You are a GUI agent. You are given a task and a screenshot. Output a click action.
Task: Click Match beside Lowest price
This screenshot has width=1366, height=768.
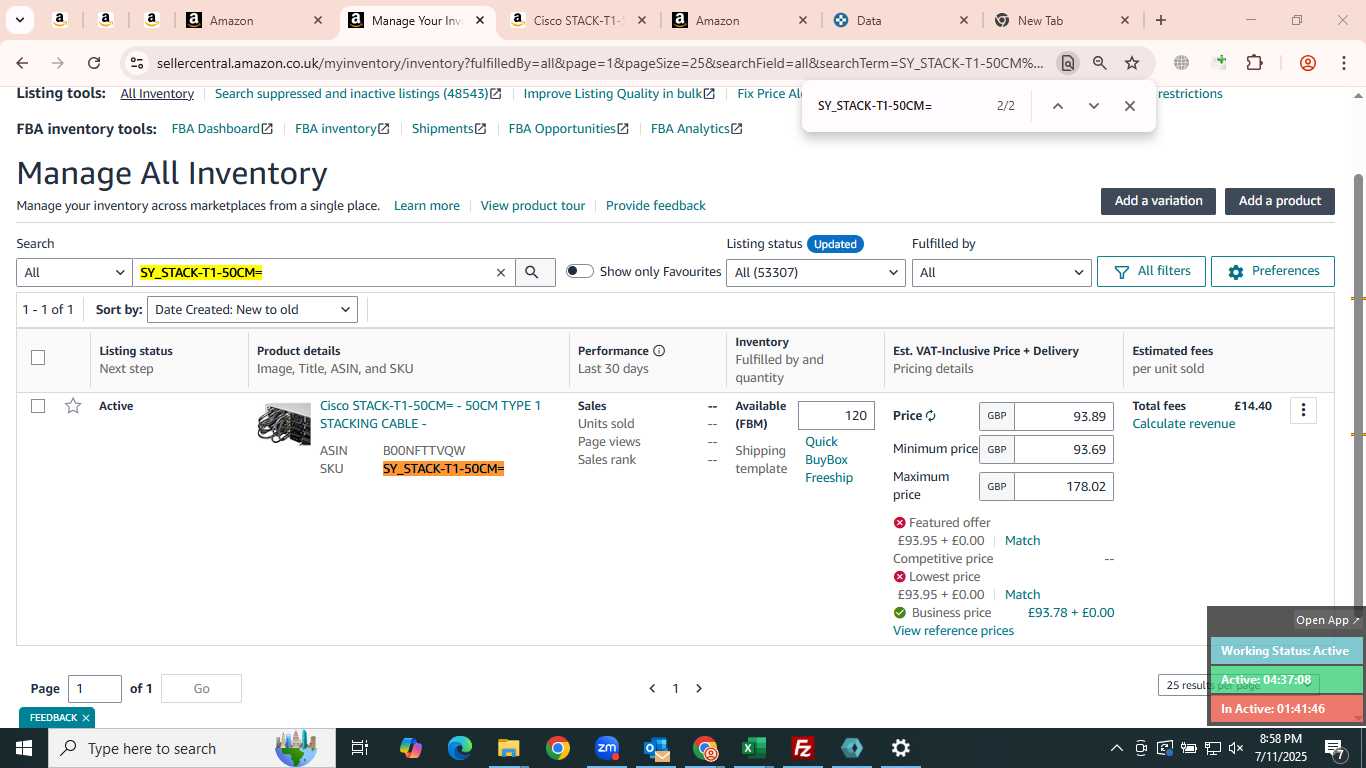(1022, 594)
